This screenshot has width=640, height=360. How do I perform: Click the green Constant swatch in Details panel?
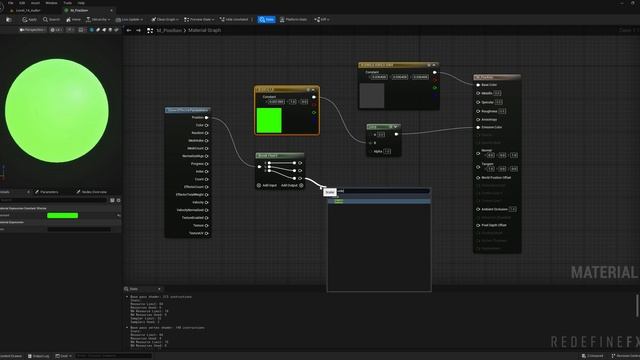(x=62, y=216)
